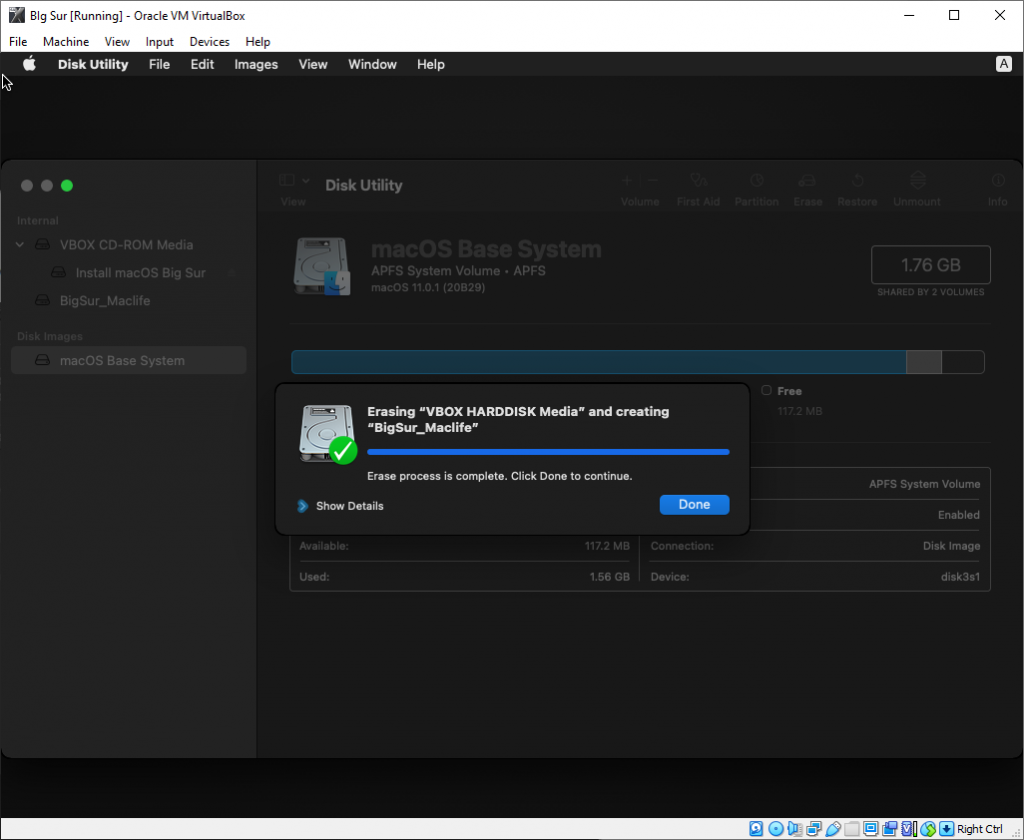Click the Info toolbar icon
This screenshot has height=840, width=1024.
pos(997,181)
